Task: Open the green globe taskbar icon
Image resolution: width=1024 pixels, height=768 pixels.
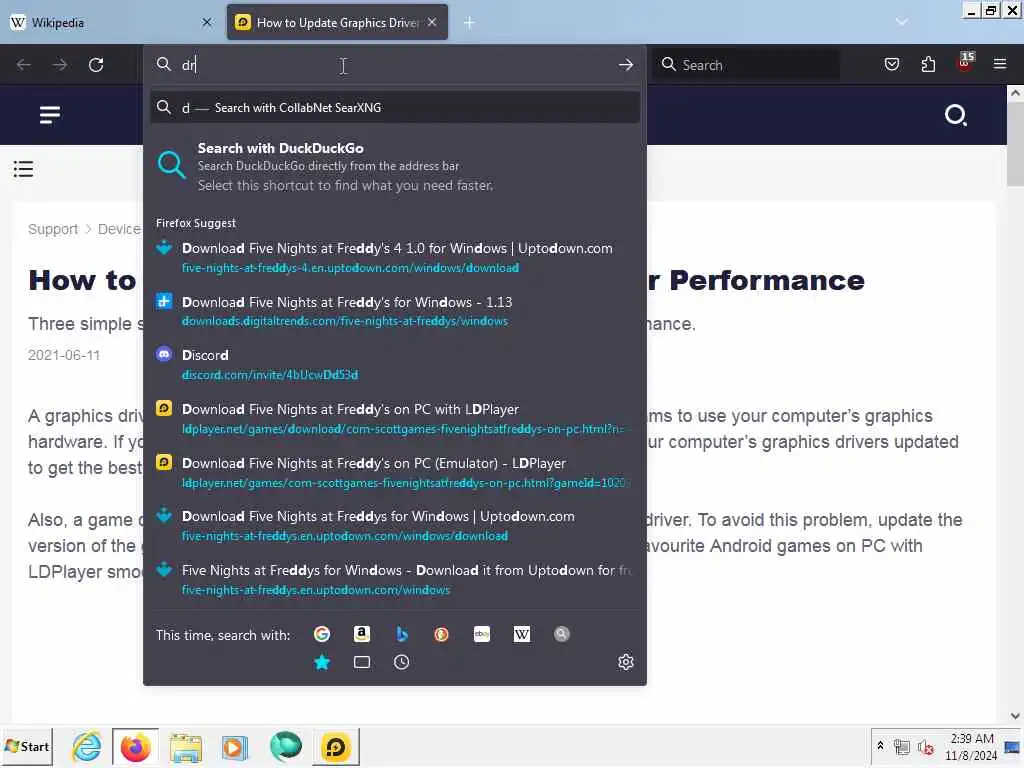Action: coord(285,746)
